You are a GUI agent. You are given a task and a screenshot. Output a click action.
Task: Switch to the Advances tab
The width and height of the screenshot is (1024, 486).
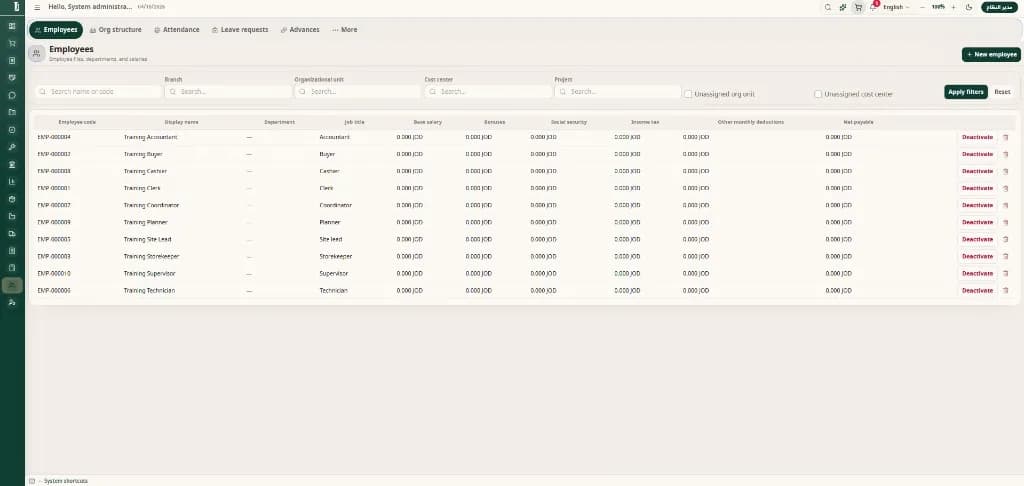coord(300,29)
